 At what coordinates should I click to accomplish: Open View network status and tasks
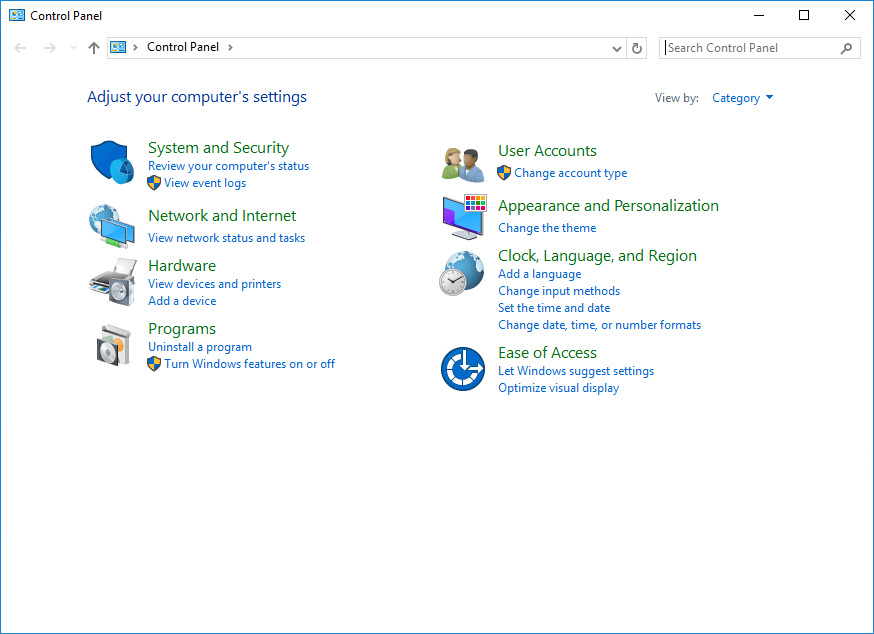pos(226,238)
